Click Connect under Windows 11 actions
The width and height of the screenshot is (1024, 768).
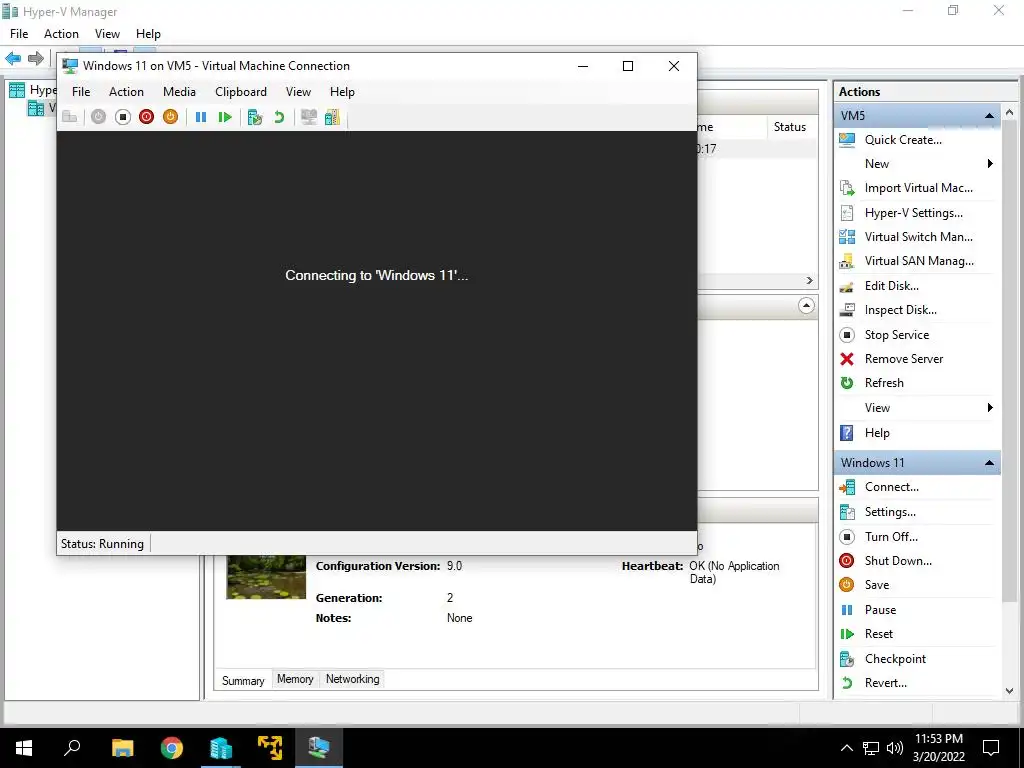891,487
